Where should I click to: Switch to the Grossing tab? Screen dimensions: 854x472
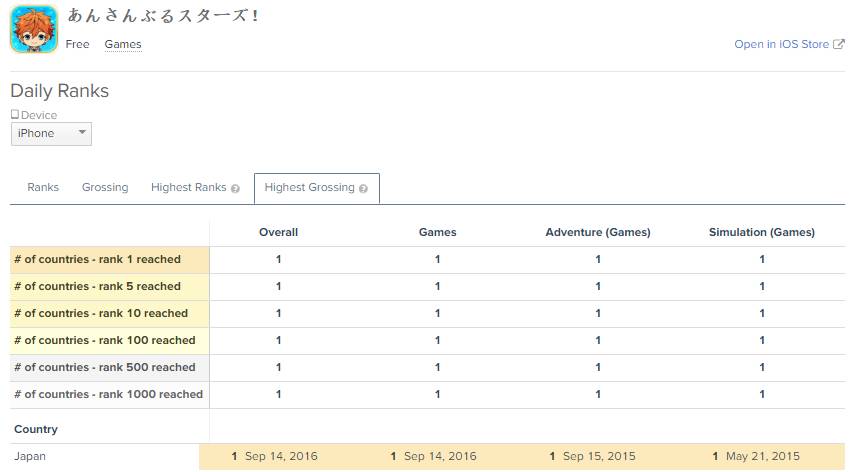pos(105,187)
